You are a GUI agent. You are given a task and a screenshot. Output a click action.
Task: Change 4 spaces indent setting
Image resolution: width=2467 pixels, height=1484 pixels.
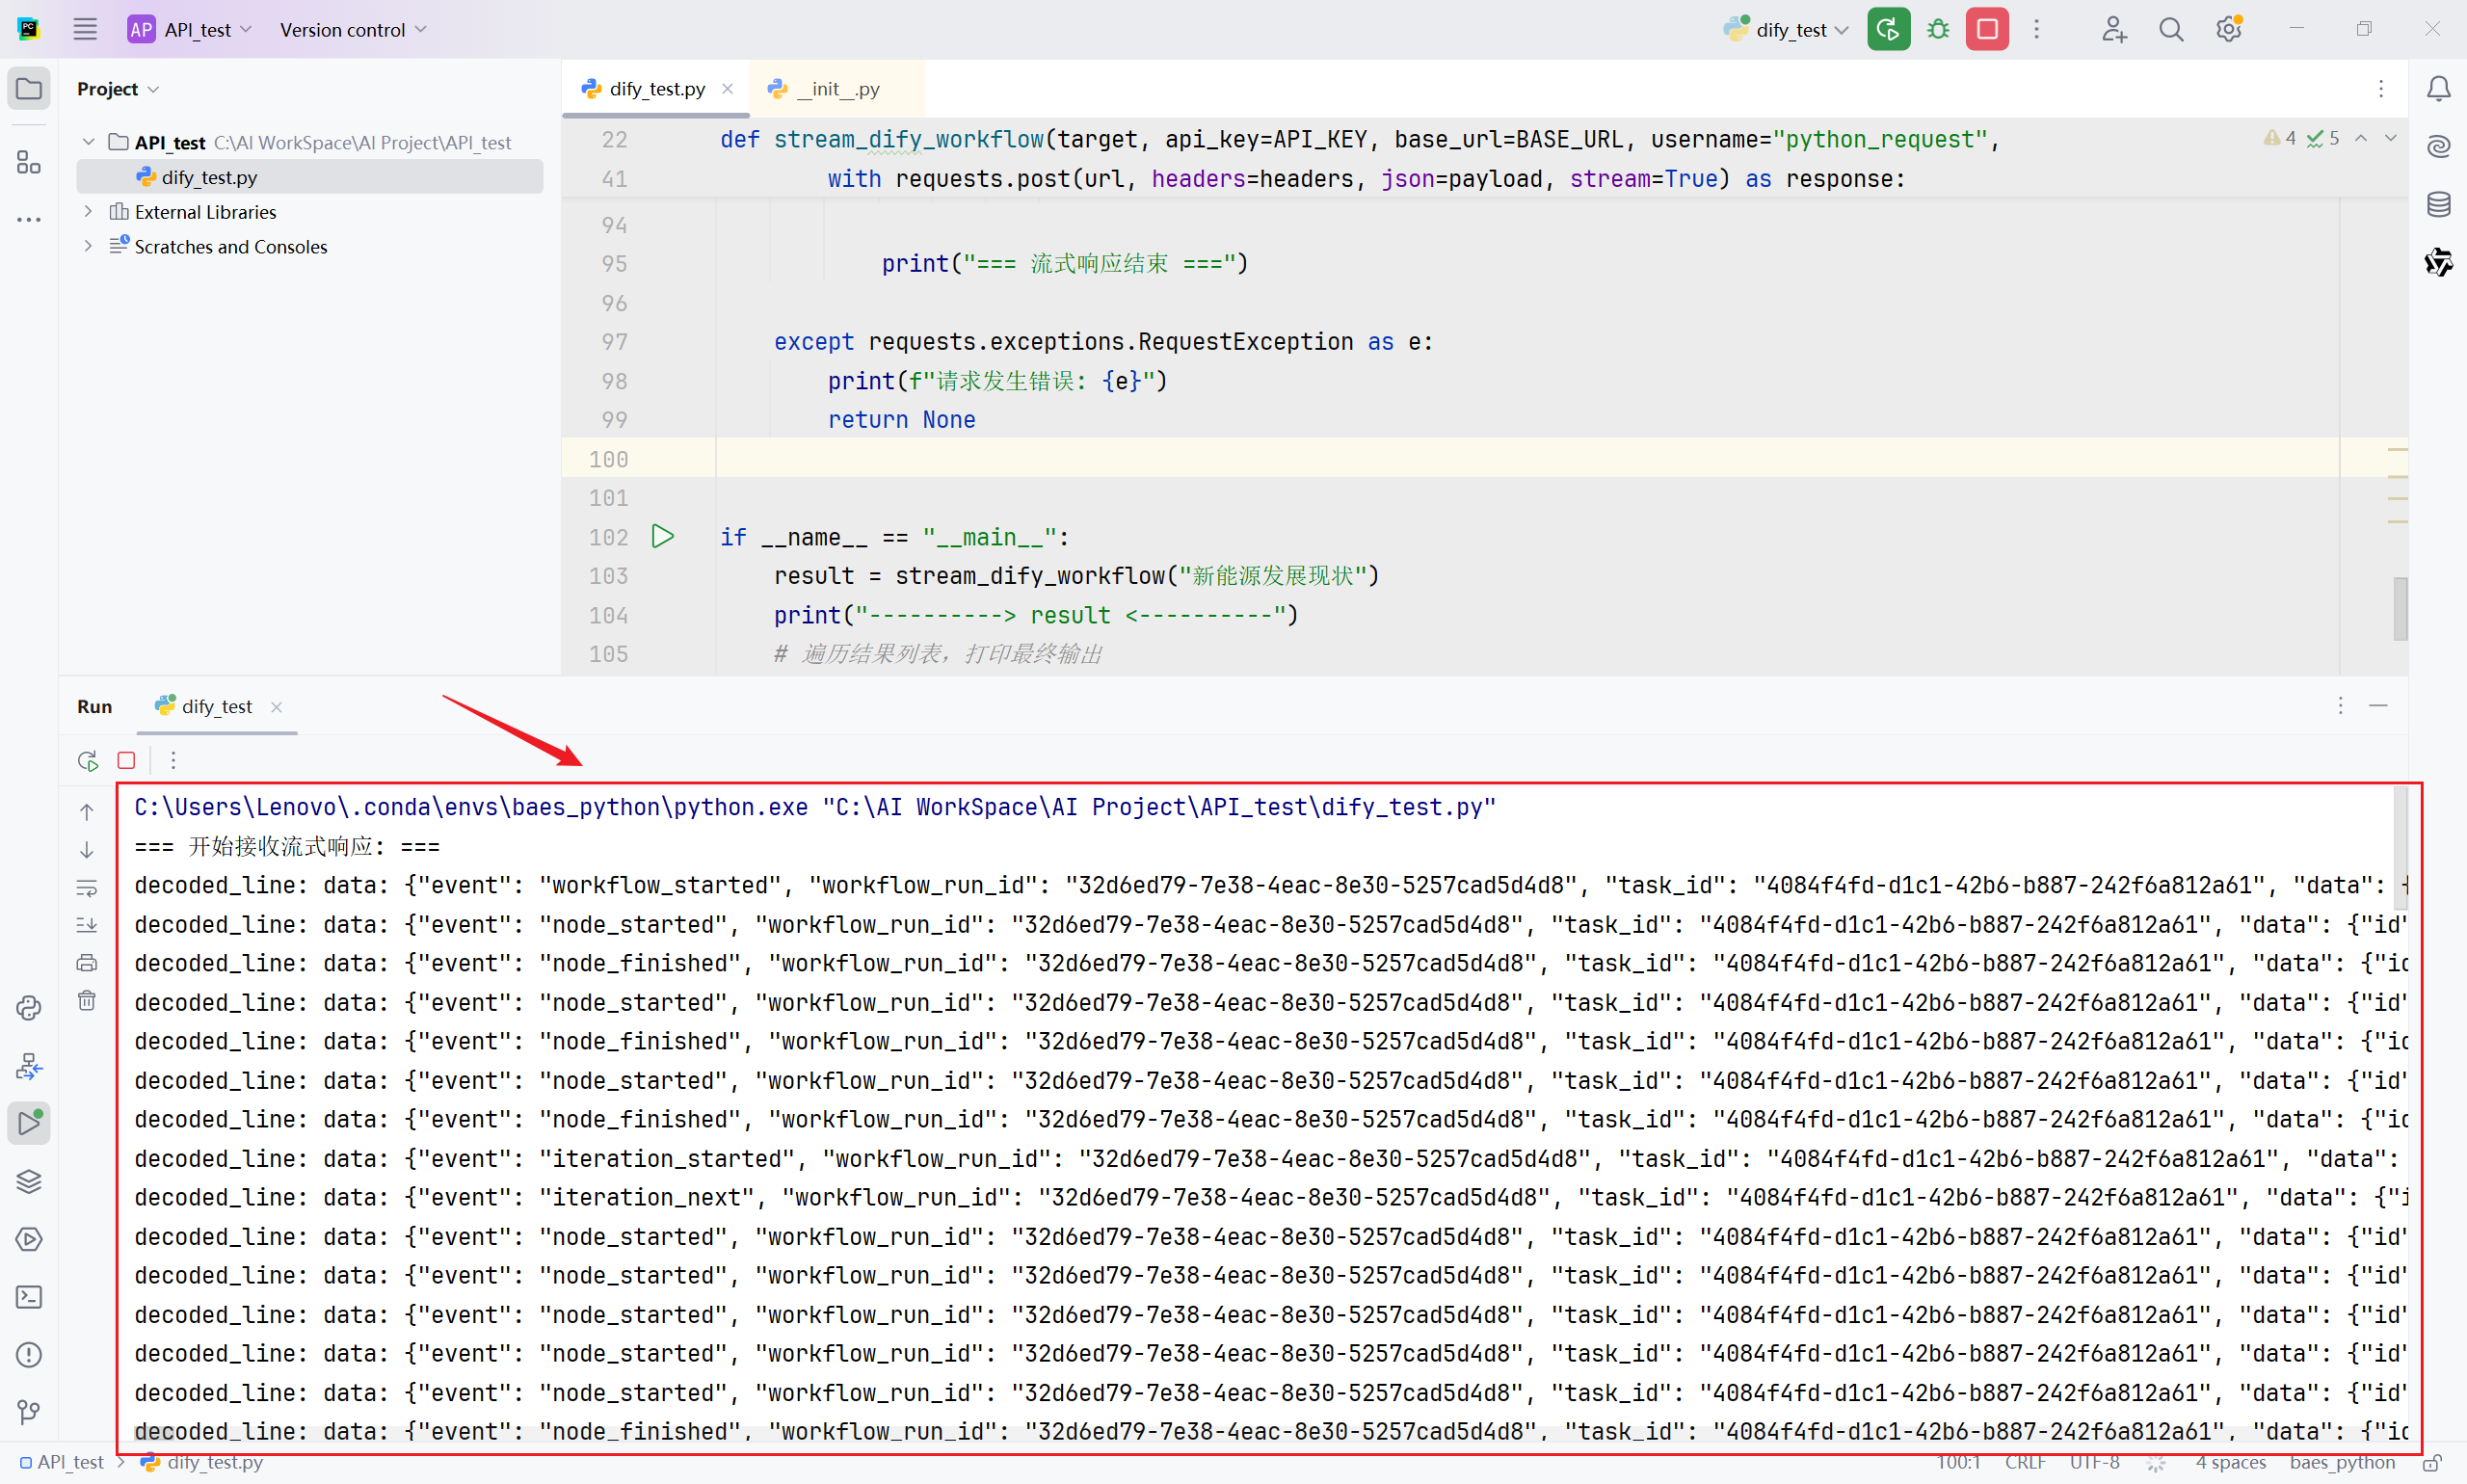[x=2230, y=1463]
